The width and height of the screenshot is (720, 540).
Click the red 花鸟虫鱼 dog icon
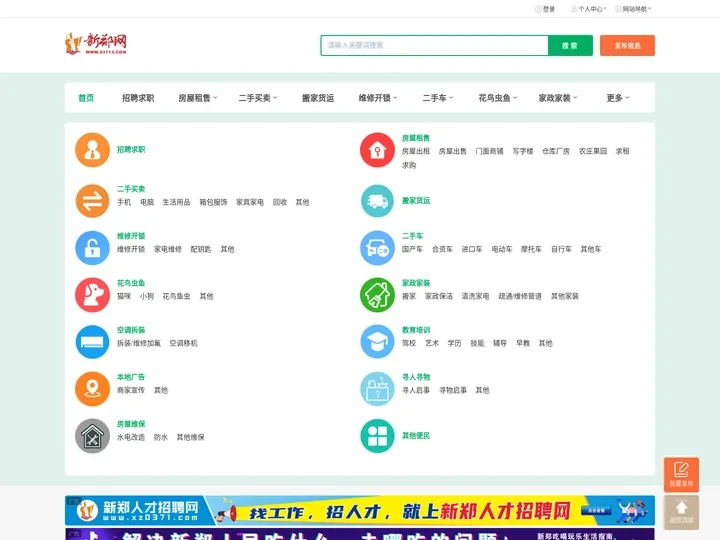(x=92, y=295)
